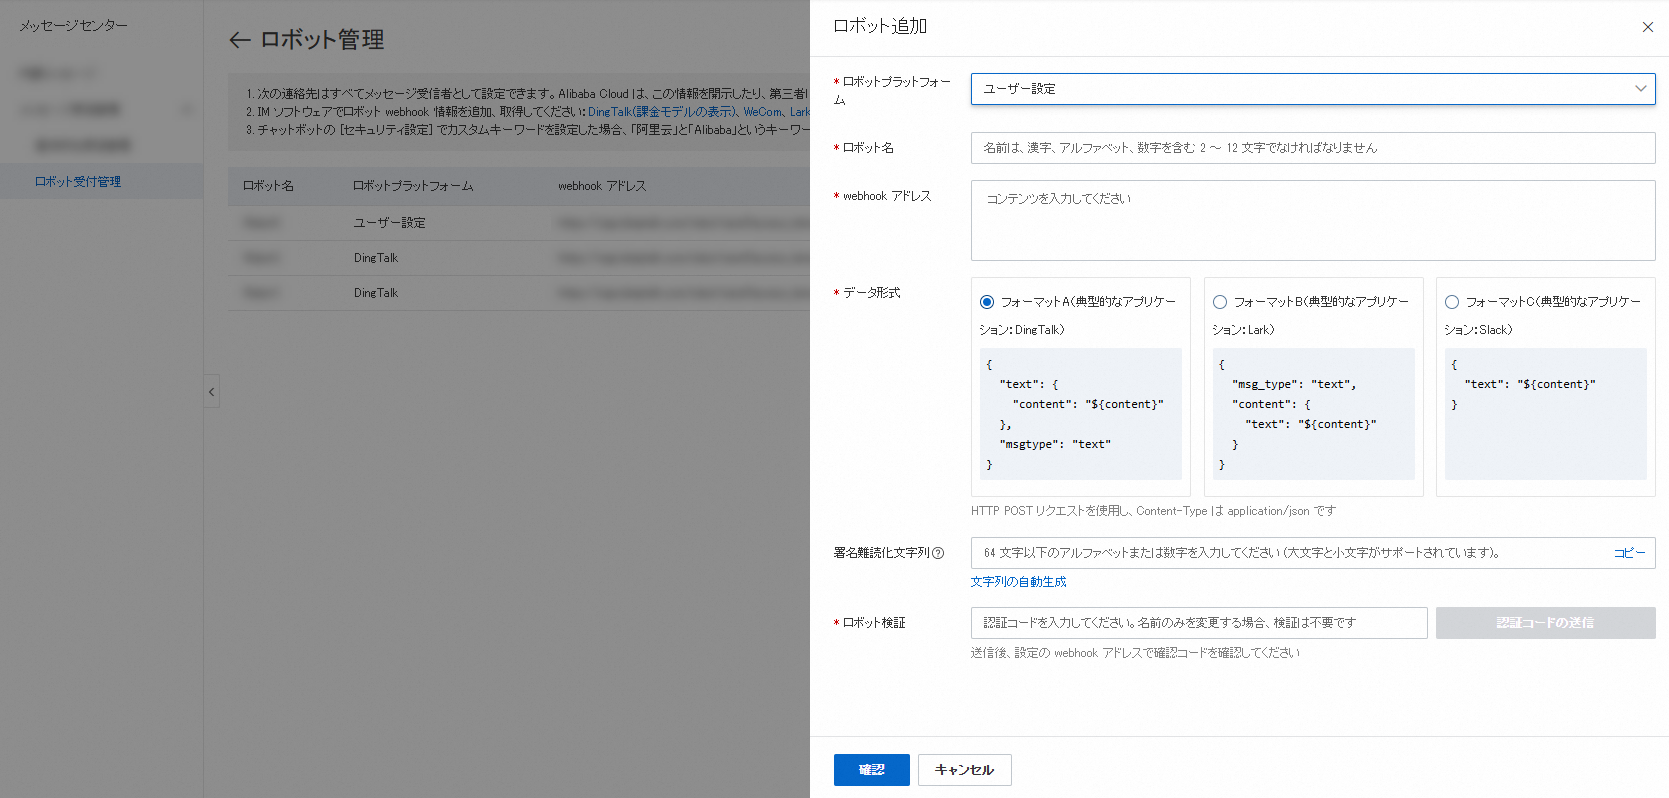Viewport: 1669px width, 798px height.
Task: Focus the ロボット名 input field
Action: 1313,148
